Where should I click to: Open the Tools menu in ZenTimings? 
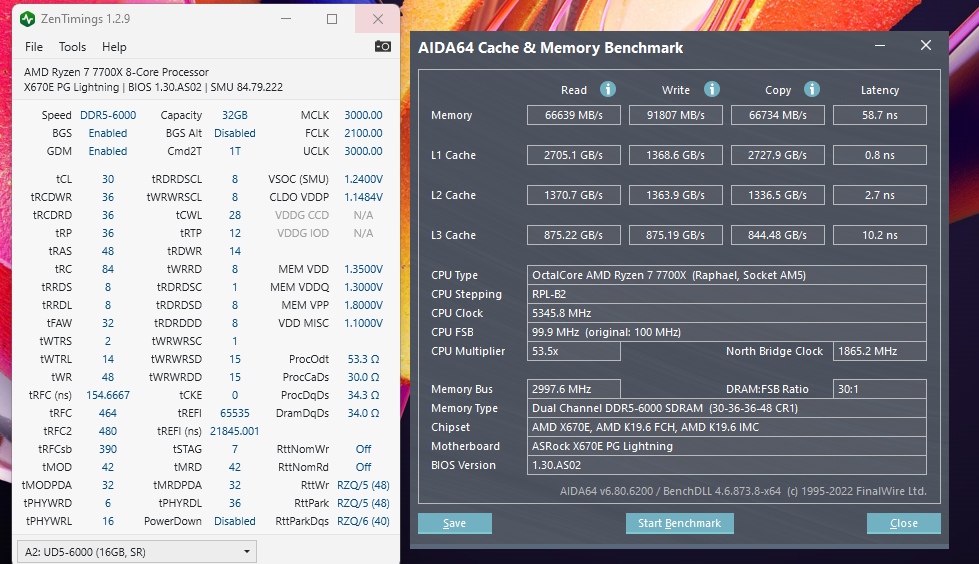[x=72, y=47]
